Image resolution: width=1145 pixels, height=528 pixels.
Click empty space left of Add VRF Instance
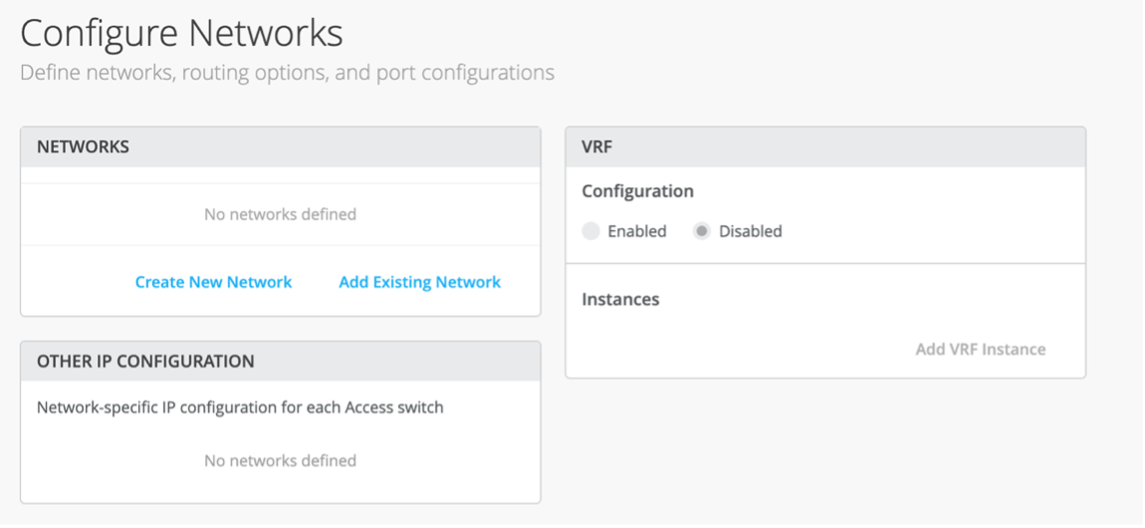(x=740, y=349)
